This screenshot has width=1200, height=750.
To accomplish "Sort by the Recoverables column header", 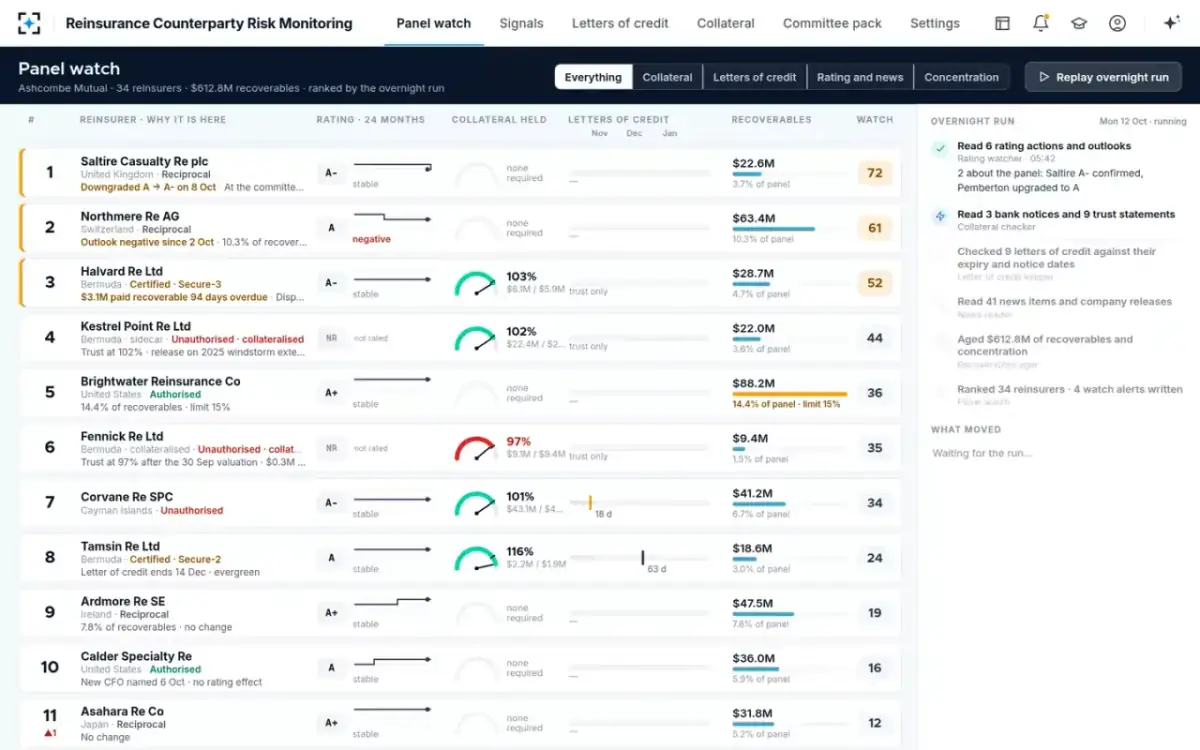I will [771, 119].
